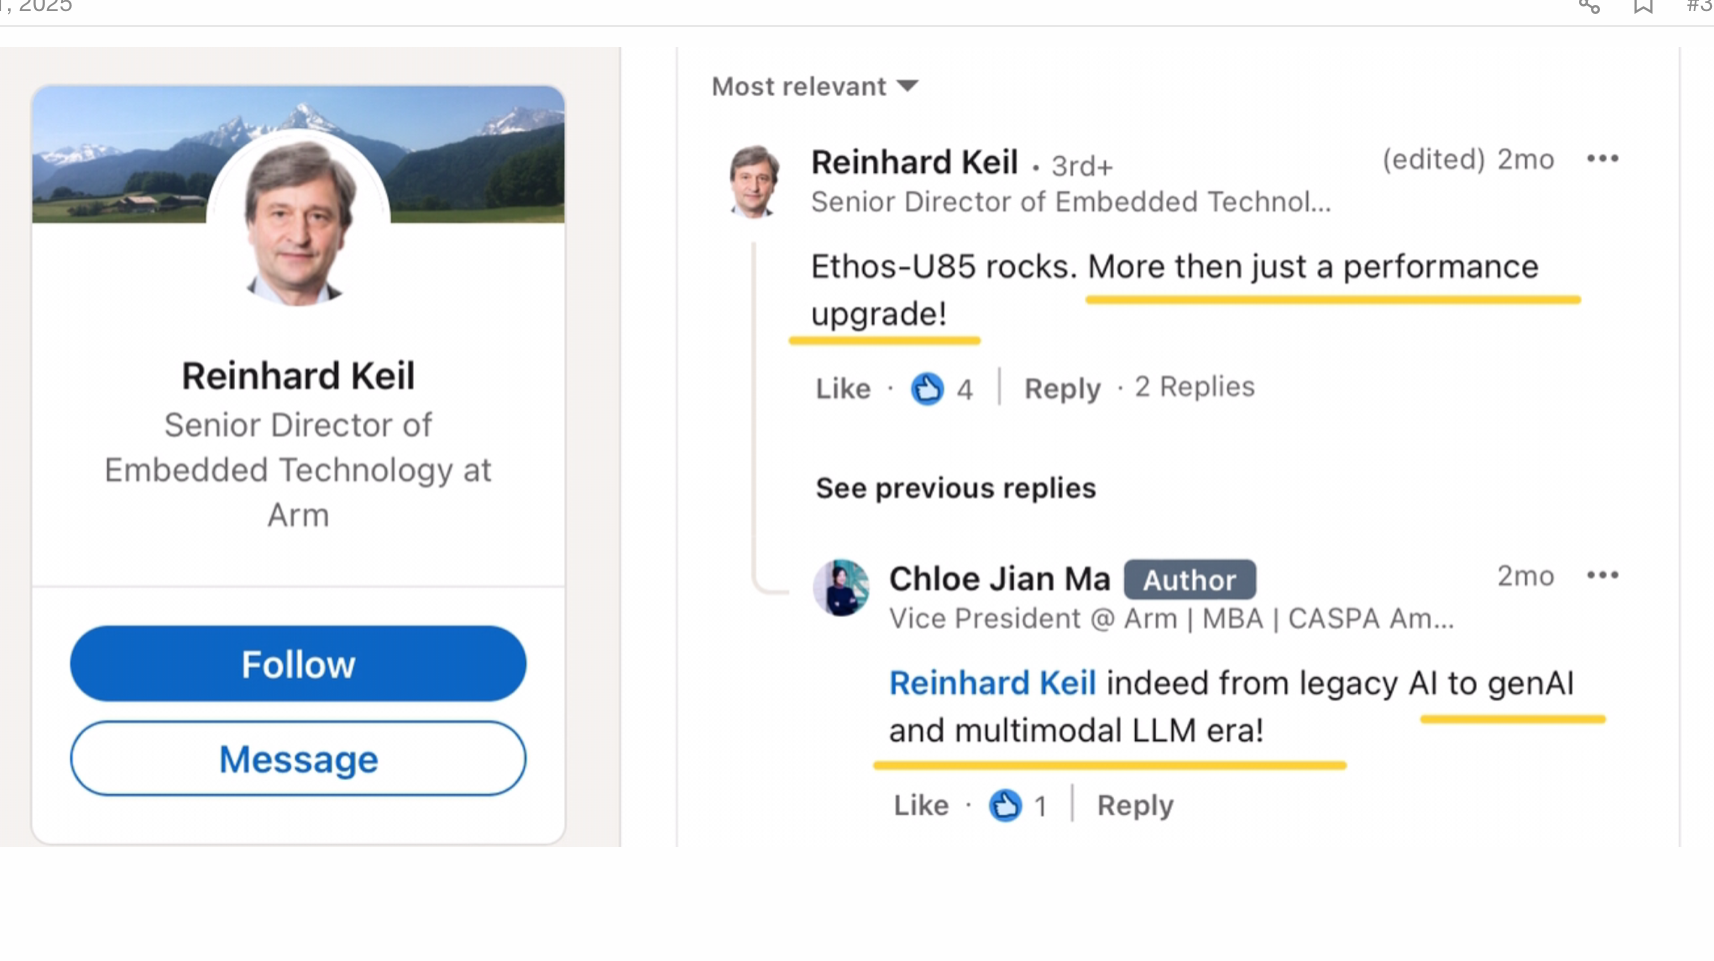Click the bookmark icon at top
1714x961 pixels.
(x=1643, y=7)
